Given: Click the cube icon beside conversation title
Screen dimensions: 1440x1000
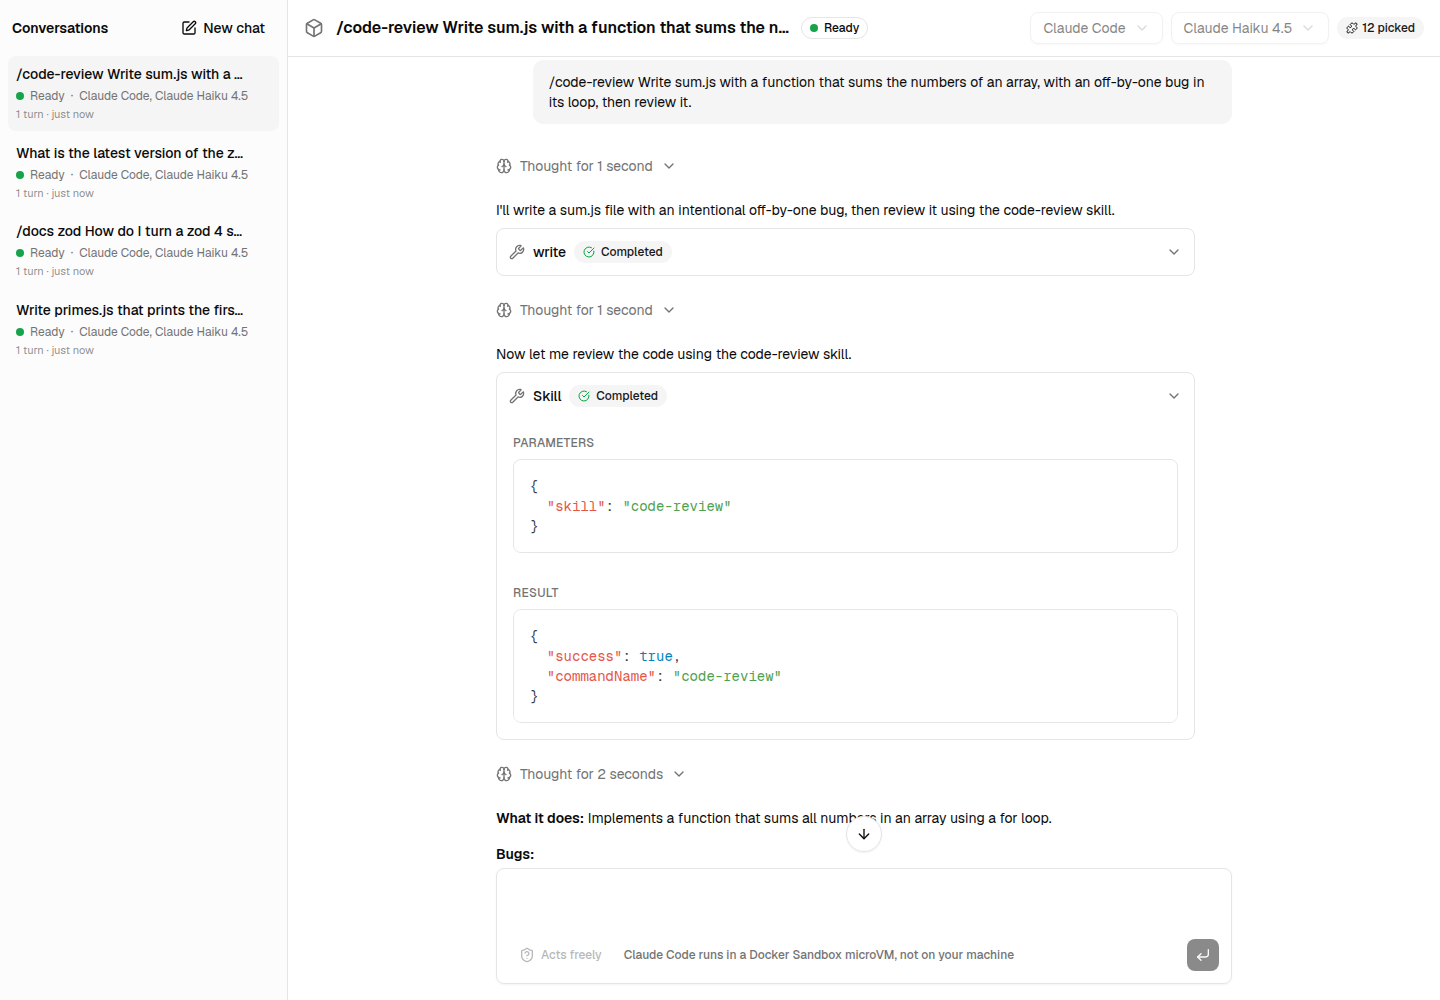Looking at the screenshot, I should coord(314,28).
